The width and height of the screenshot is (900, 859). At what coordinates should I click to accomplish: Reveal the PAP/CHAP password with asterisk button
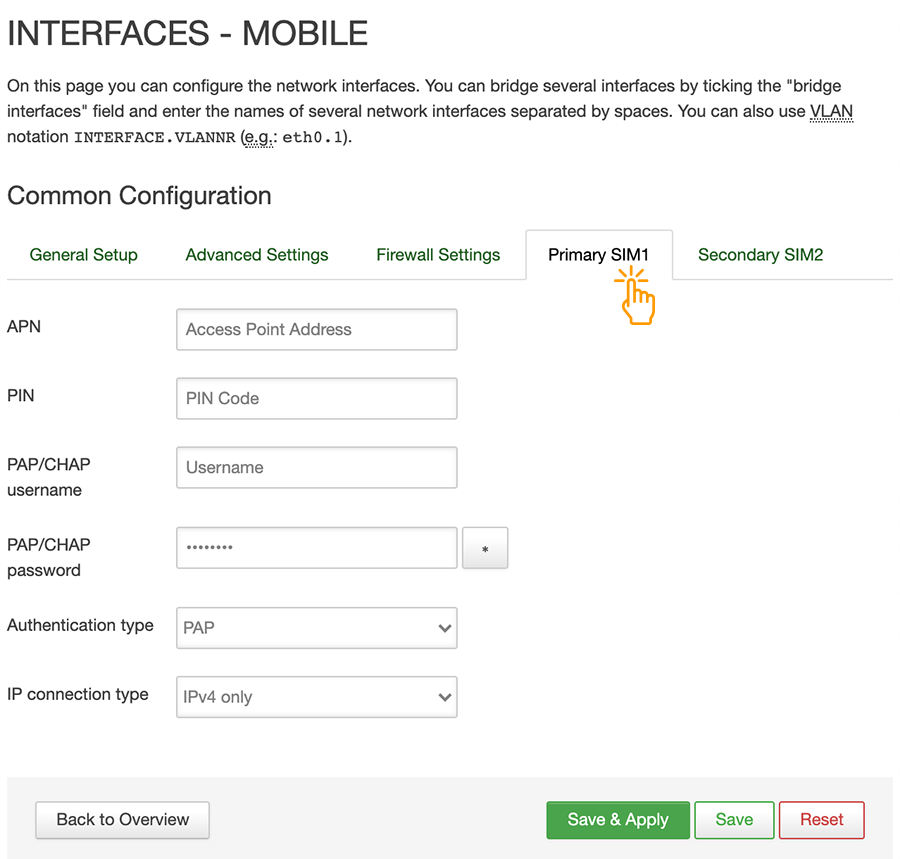[485, 548]
